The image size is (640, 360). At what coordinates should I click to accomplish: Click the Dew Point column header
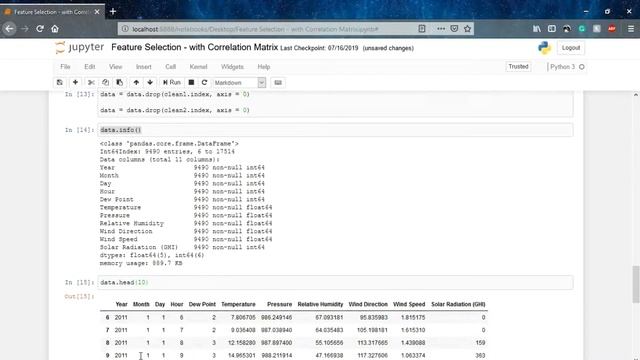click(202, 304)
